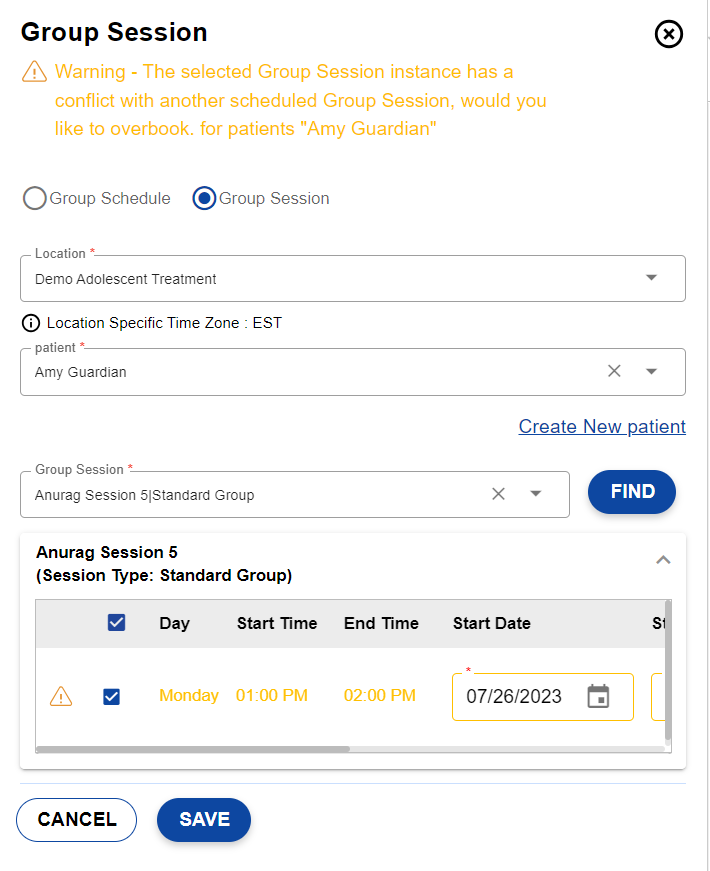The height and width of the screenshot is (871, 710).
Task: Select the Group Session radio button
Action: (x=204, y=198)
